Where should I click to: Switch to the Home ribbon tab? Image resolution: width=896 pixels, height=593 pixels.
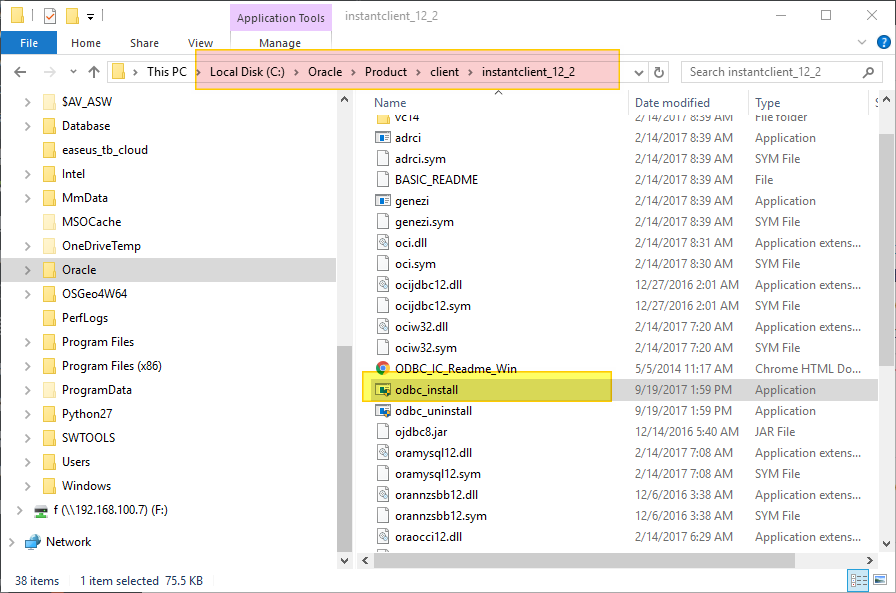(x=86, y=43)
